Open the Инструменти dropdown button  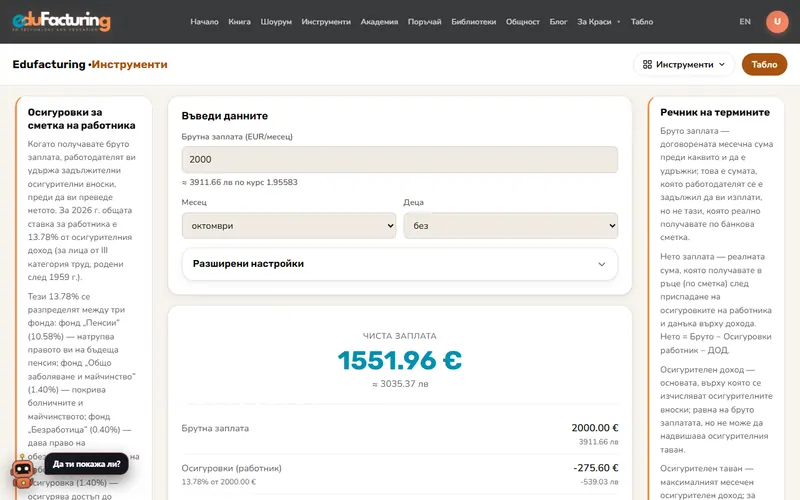[x=684, y=64]
